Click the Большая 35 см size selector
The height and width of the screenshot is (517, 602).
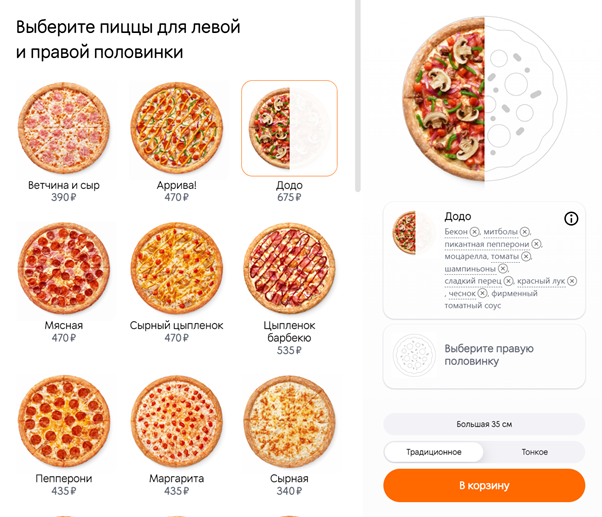coord(484,424)
